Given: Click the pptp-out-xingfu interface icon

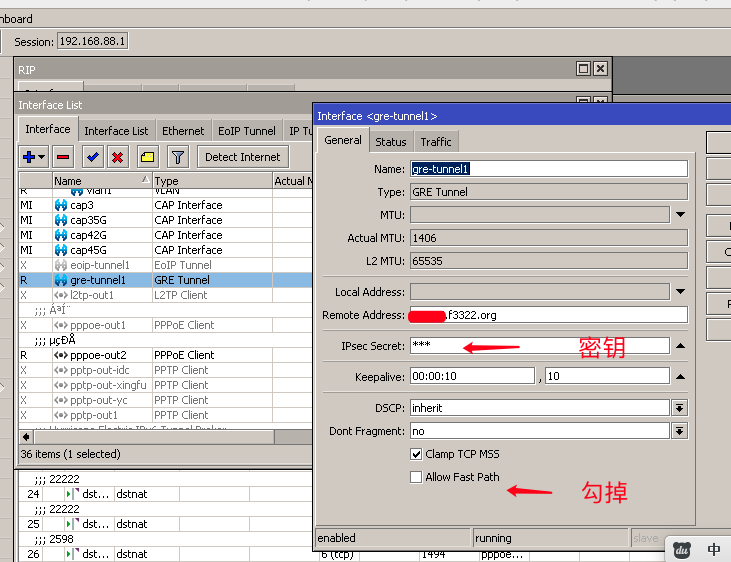Looking at the screenshot, I should pyautogui.click(x=61, y=385).
